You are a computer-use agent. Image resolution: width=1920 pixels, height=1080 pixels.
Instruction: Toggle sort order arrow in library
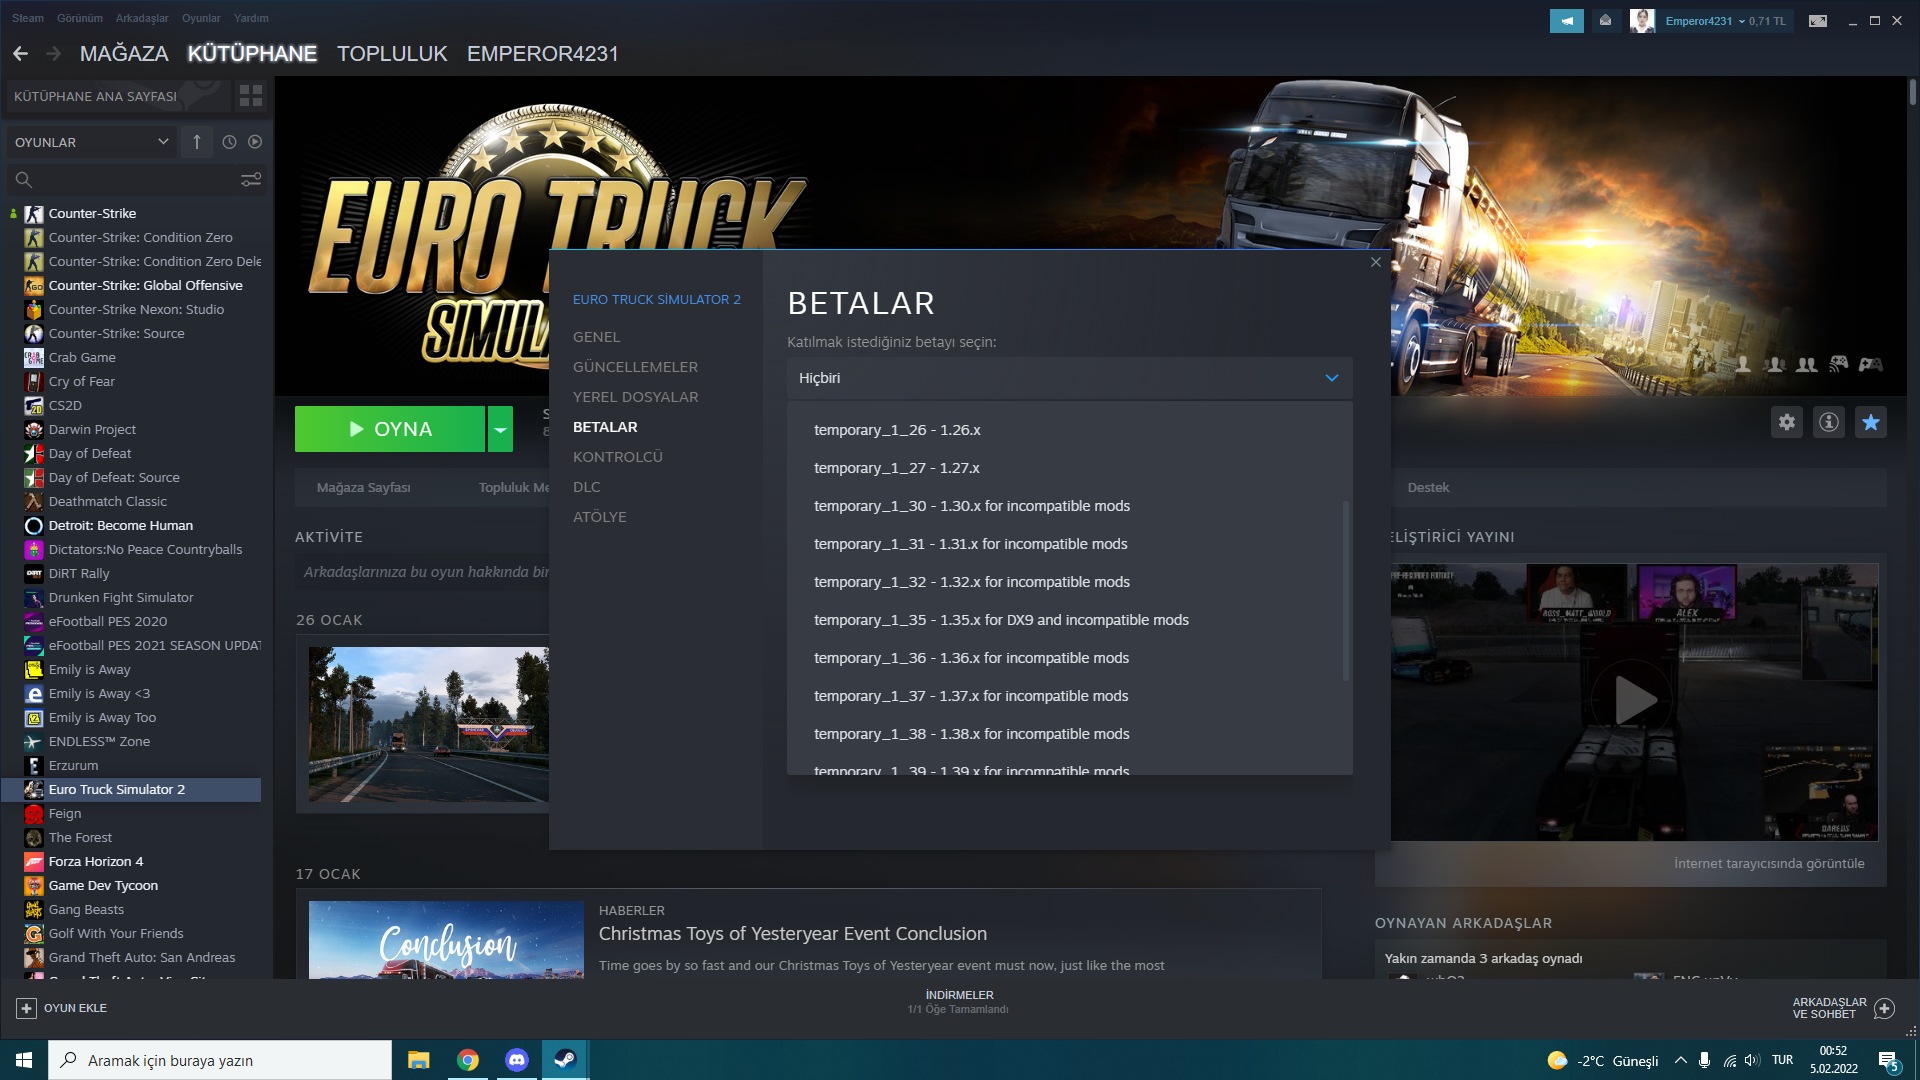click(197, 142)
